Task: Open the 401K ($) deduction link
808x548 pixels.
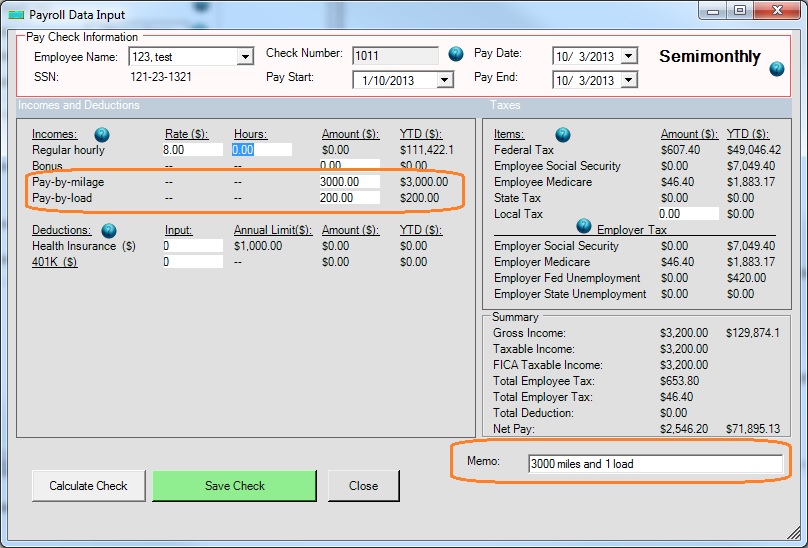Action: click(55, 262)
